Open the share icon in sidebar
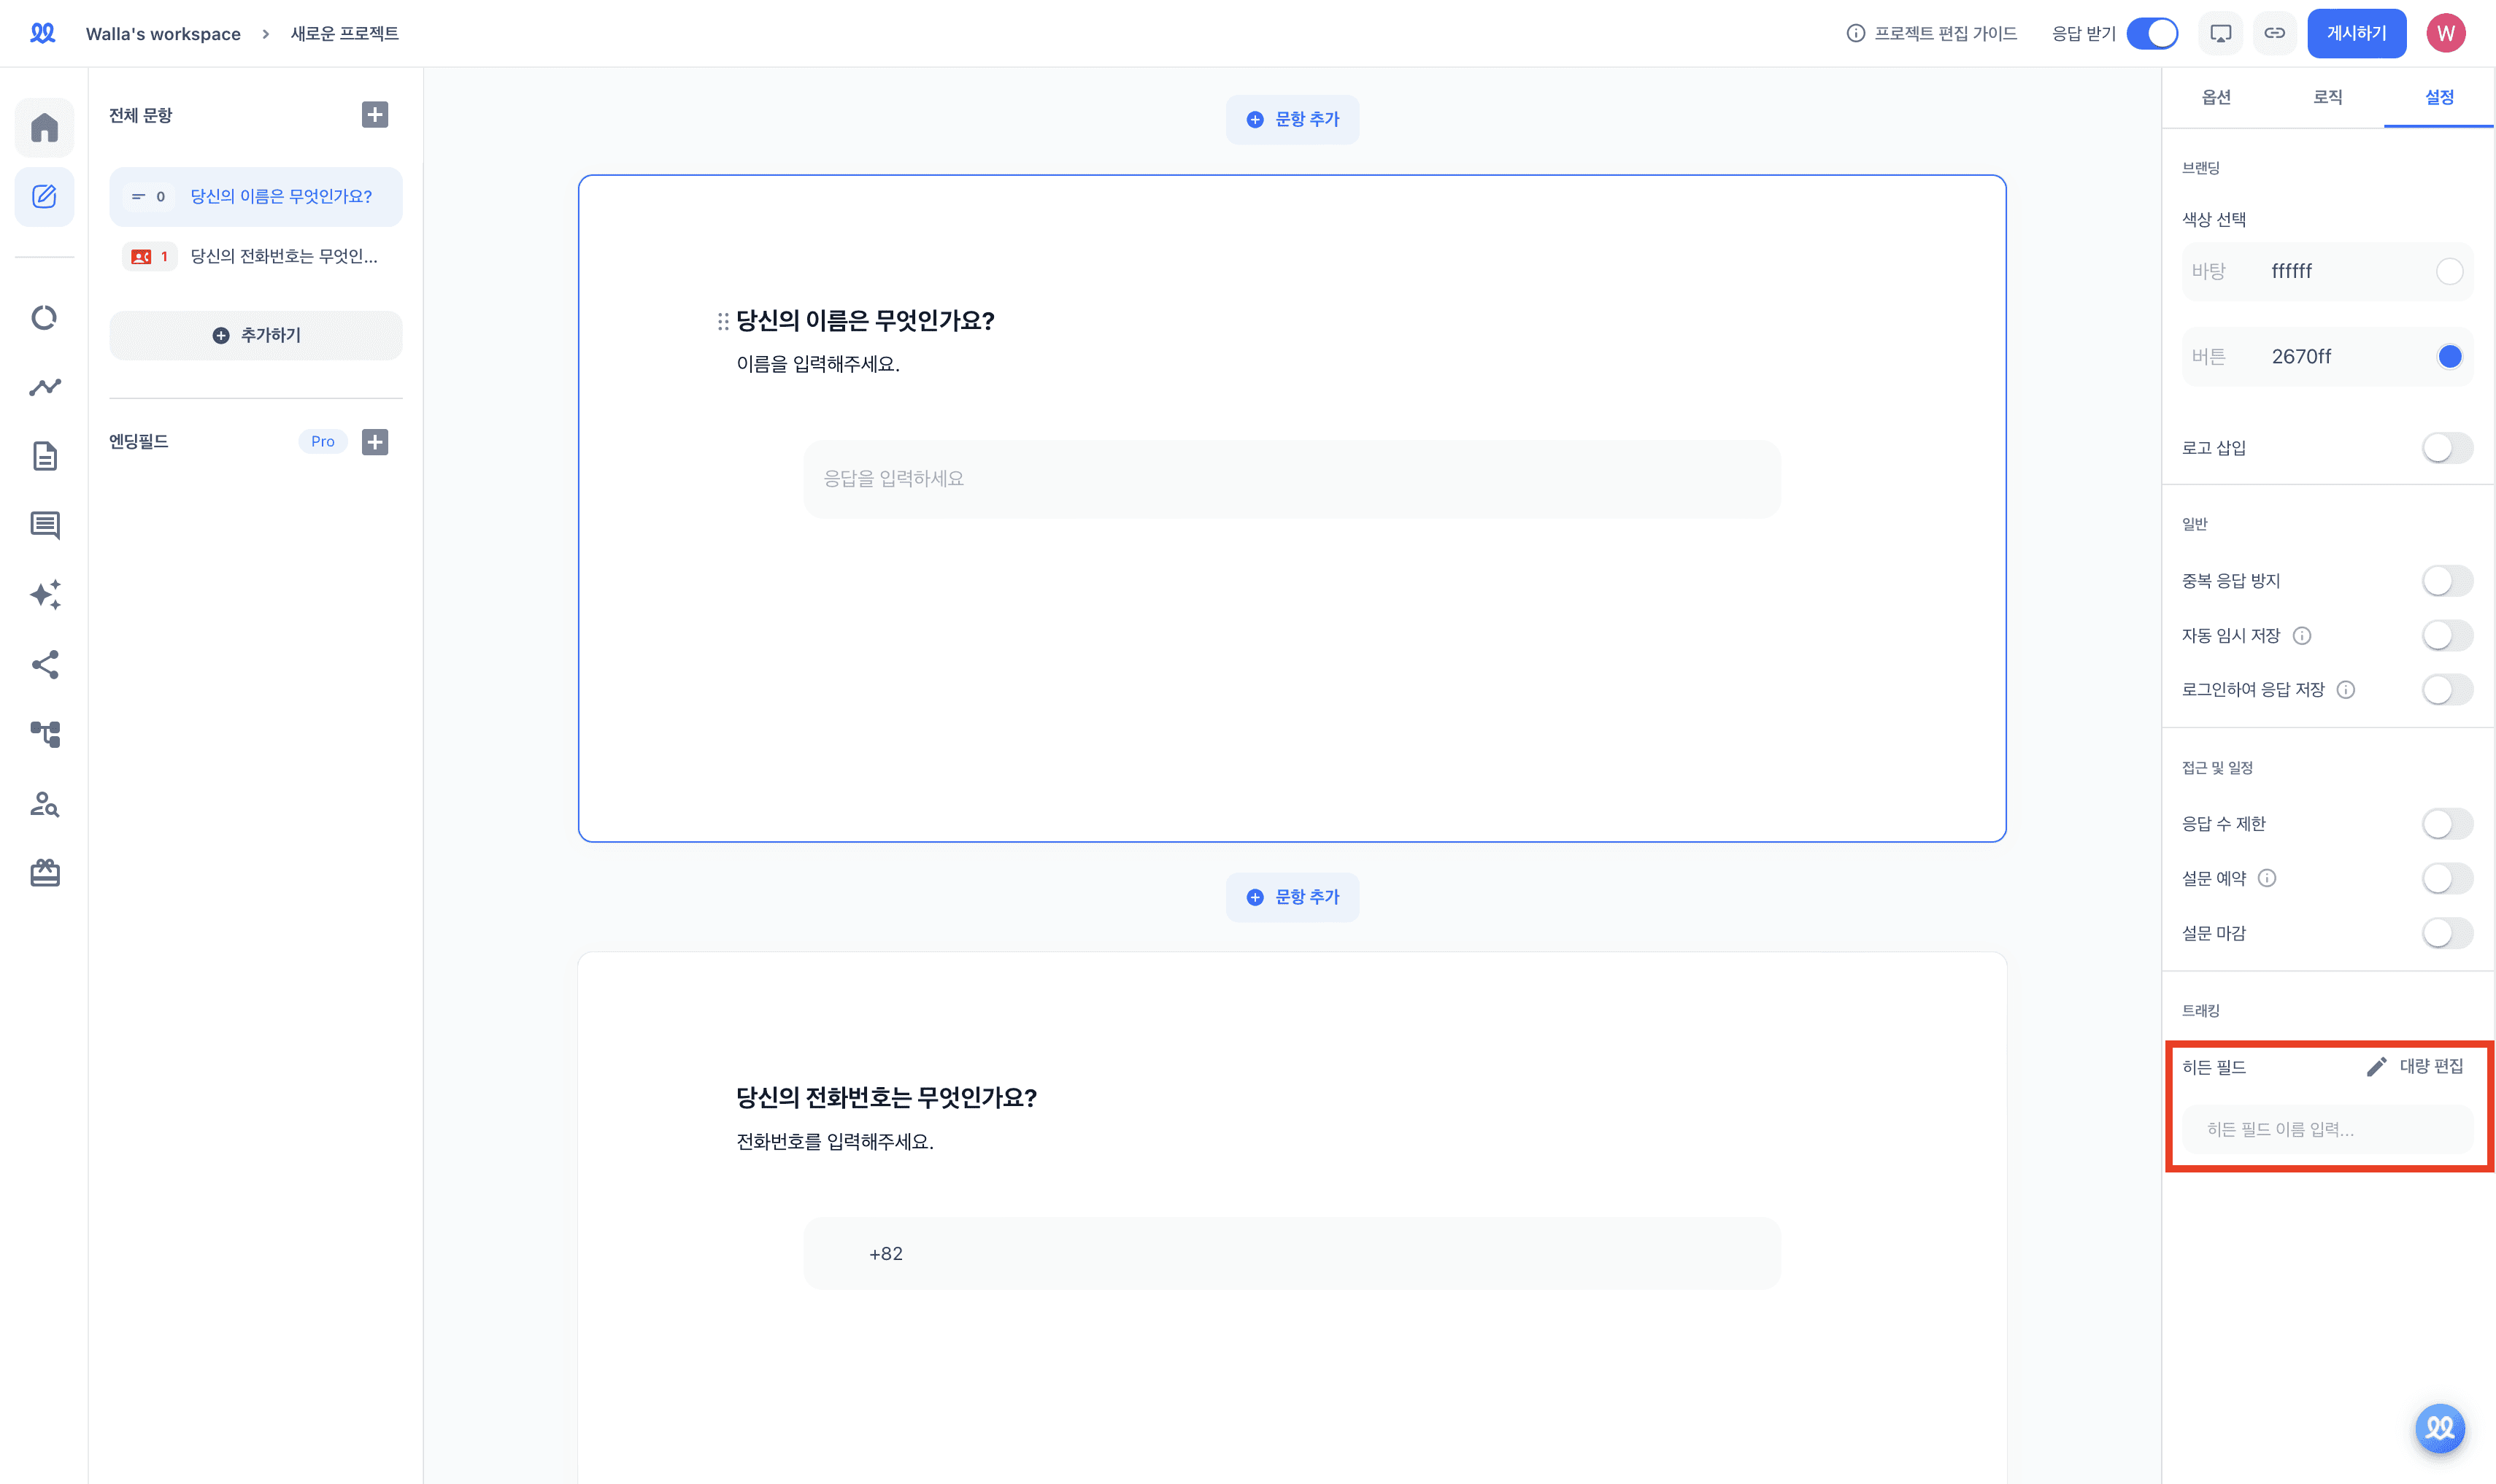This screenshot has width=2496, height=1484. point(44,664)
